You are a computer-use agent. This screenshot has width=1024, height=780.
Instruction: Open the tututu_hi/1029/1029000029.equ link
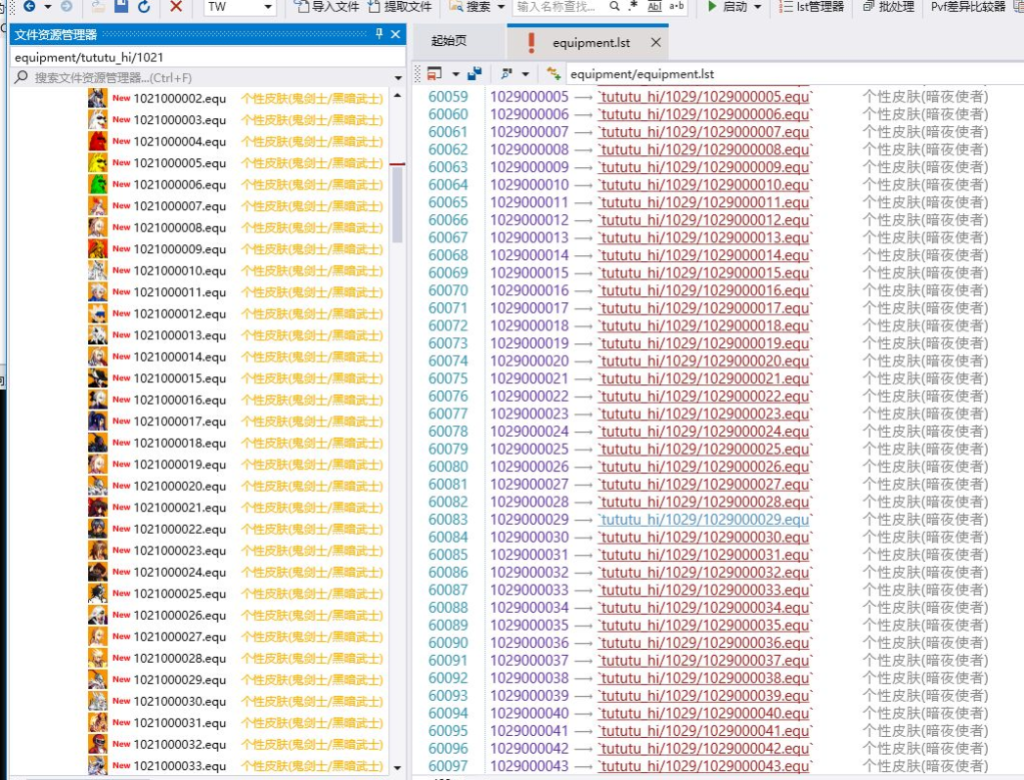tap(704, 520)
